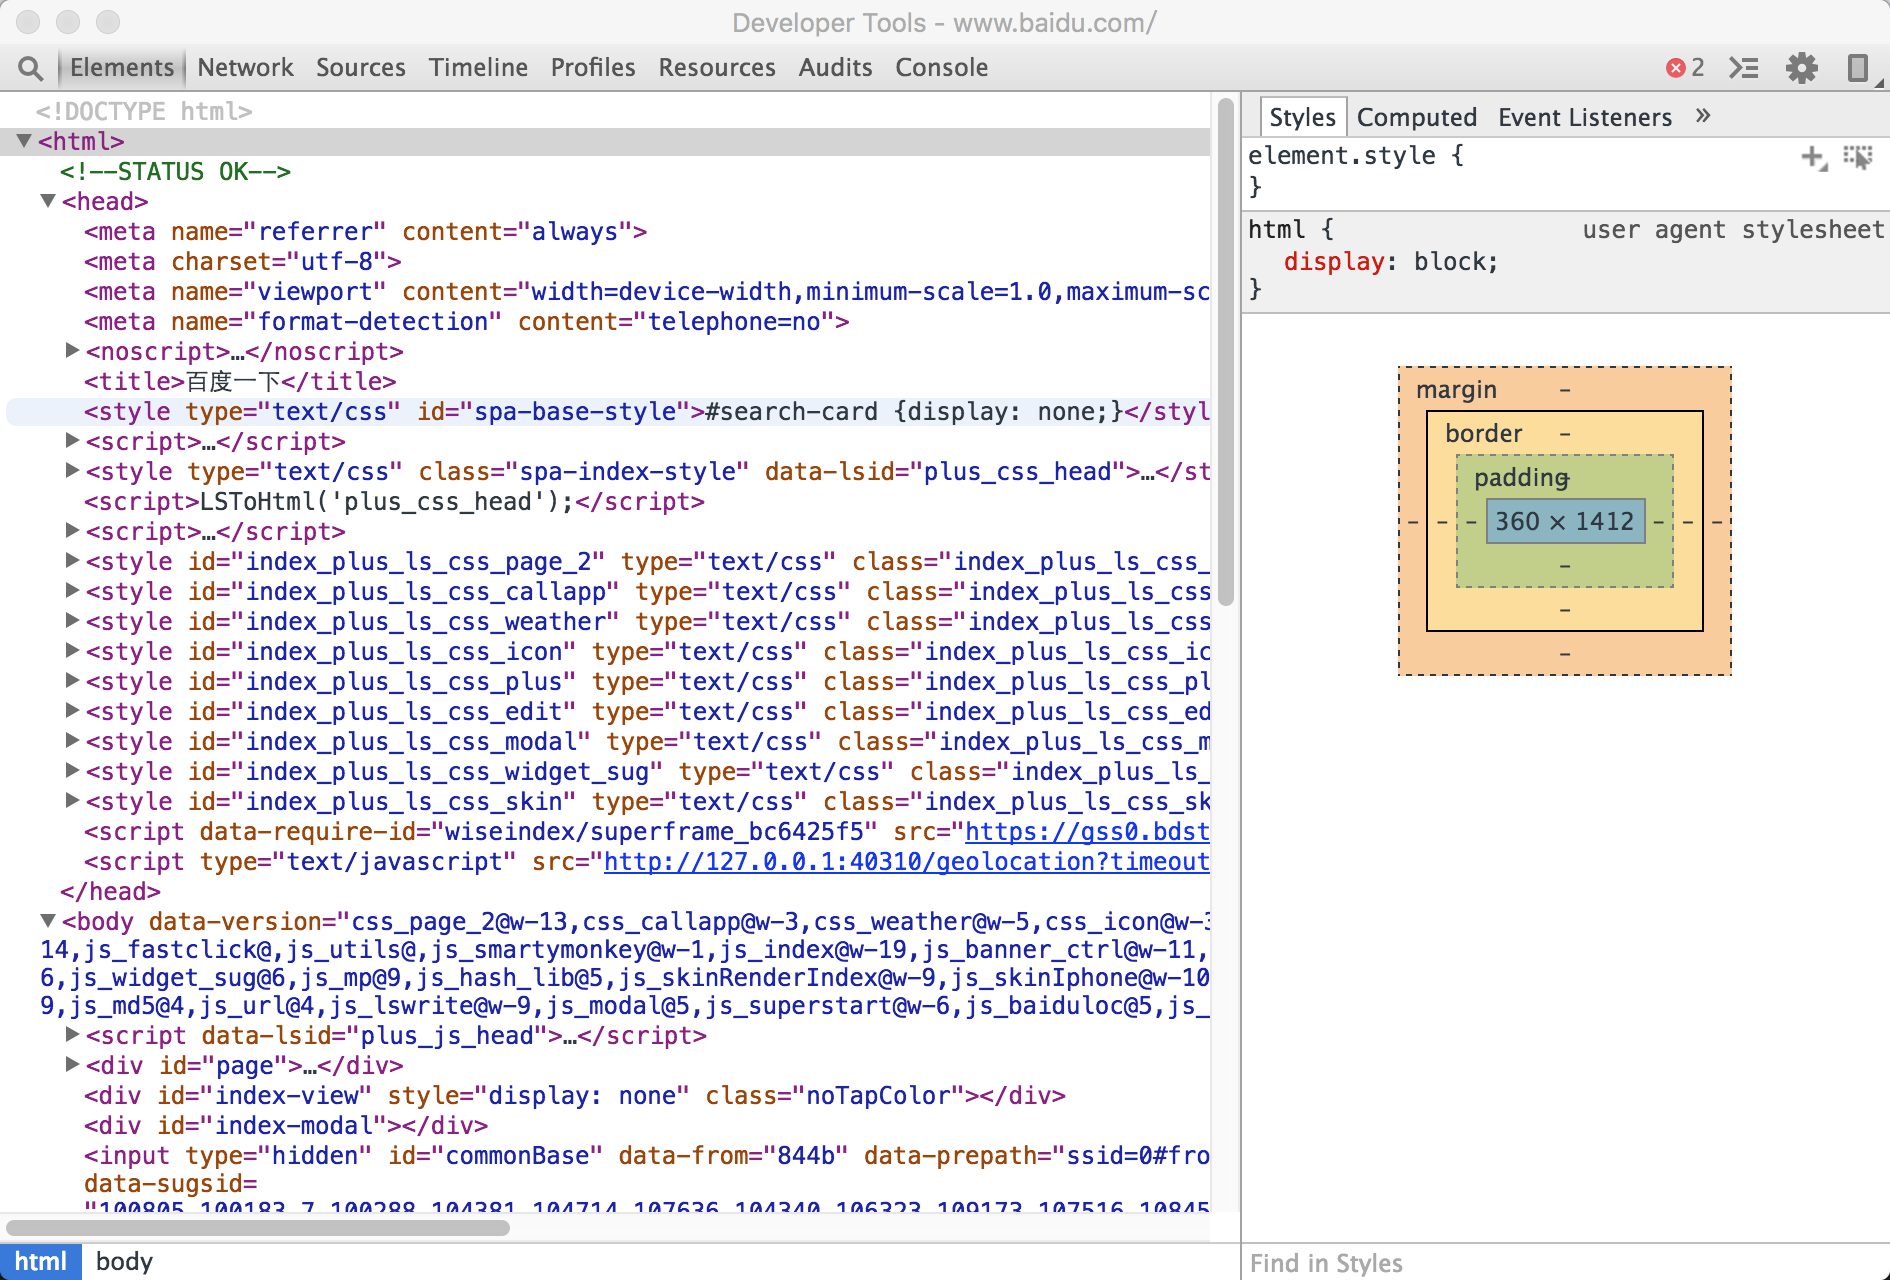The height and width of the screenshot is (1280, 1890).
Task: Open the Console tab
Action: (x=942, y=67)
